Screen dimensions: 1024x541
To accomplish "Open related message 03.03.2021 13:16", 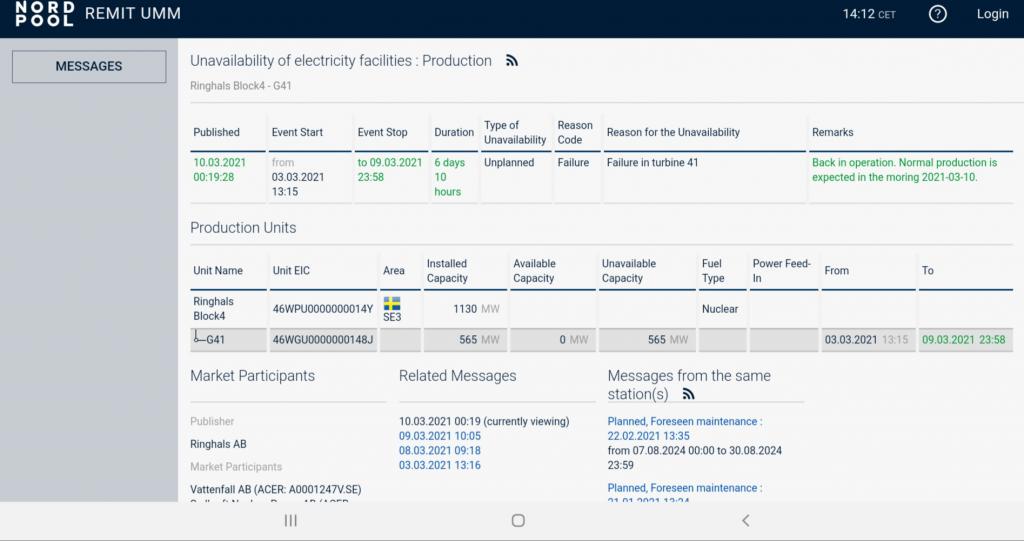I will pyautogui.click(x=440, y=465).
